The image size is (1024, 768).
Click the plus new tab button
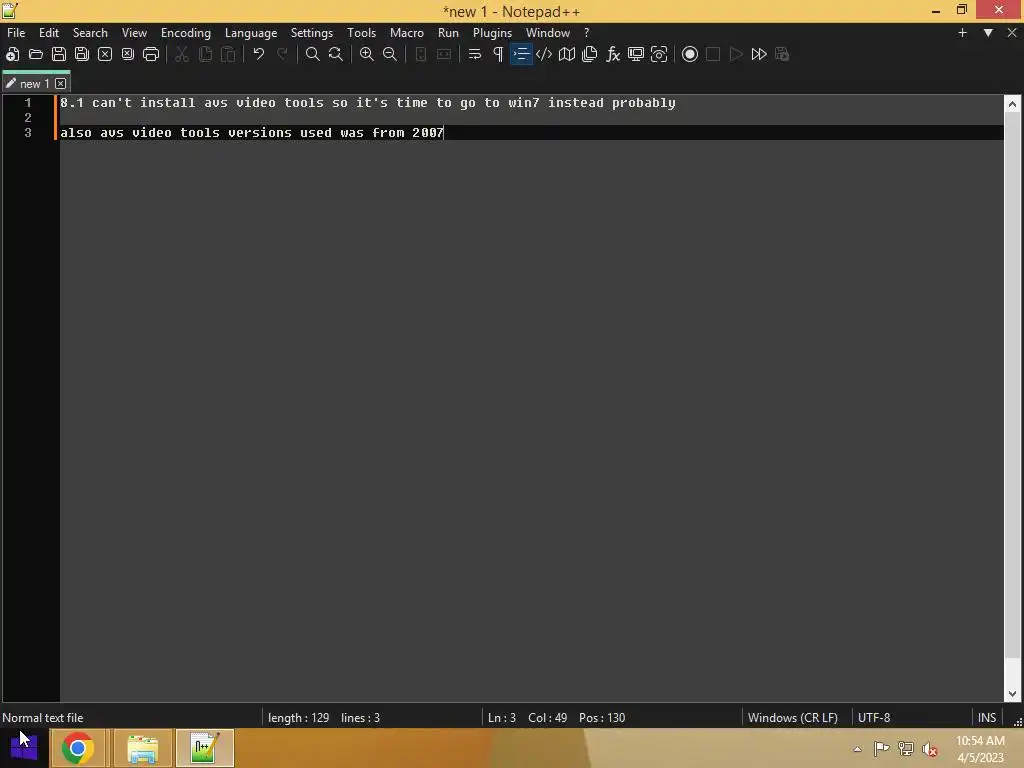point(962,33)
